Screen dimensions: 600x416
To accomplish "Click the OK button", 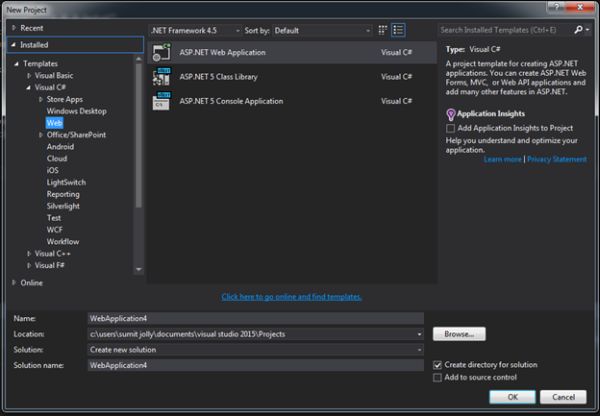I will click(x=512, y=397).
